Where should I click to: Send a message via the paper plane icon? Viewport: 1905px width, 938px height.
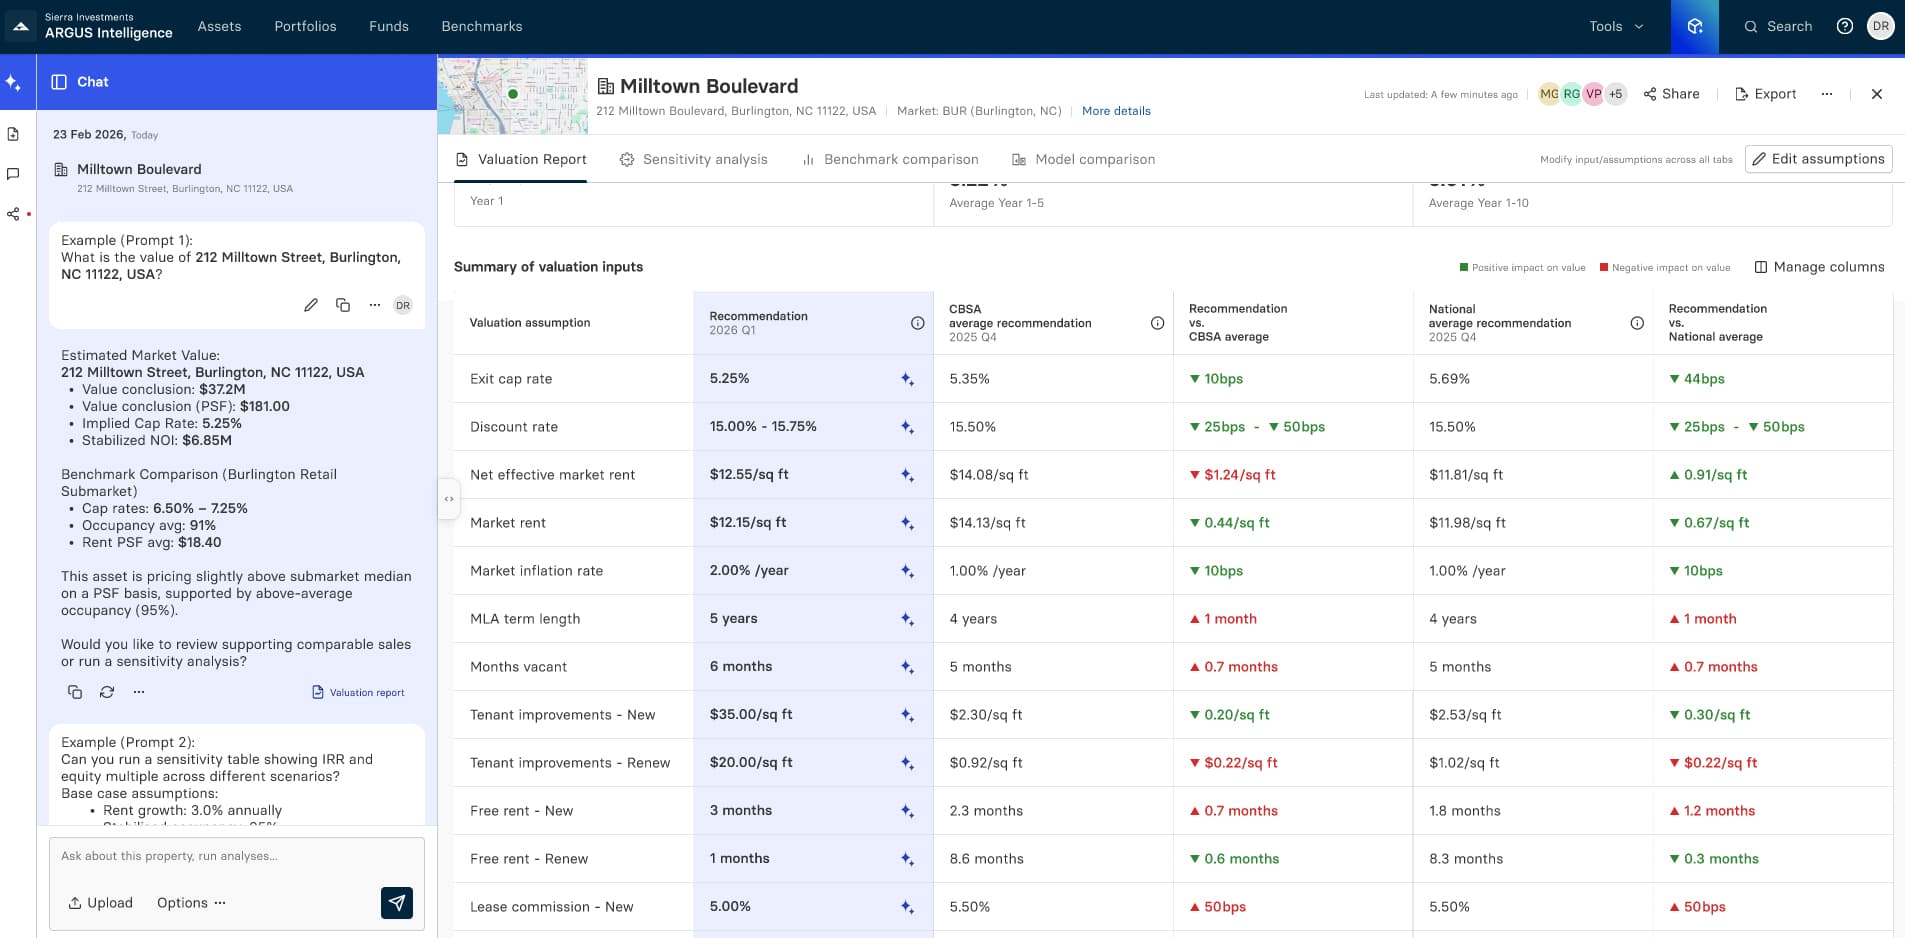click(397, 902)
